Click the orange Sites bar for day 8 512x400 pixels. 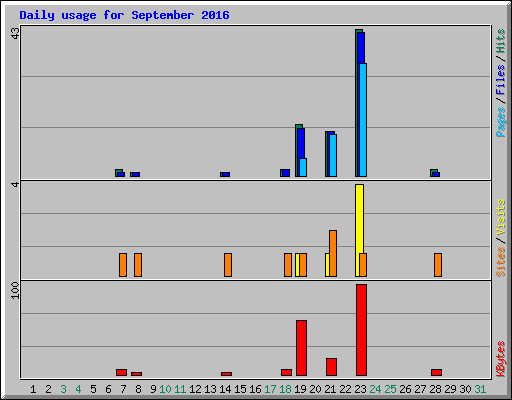138,265
